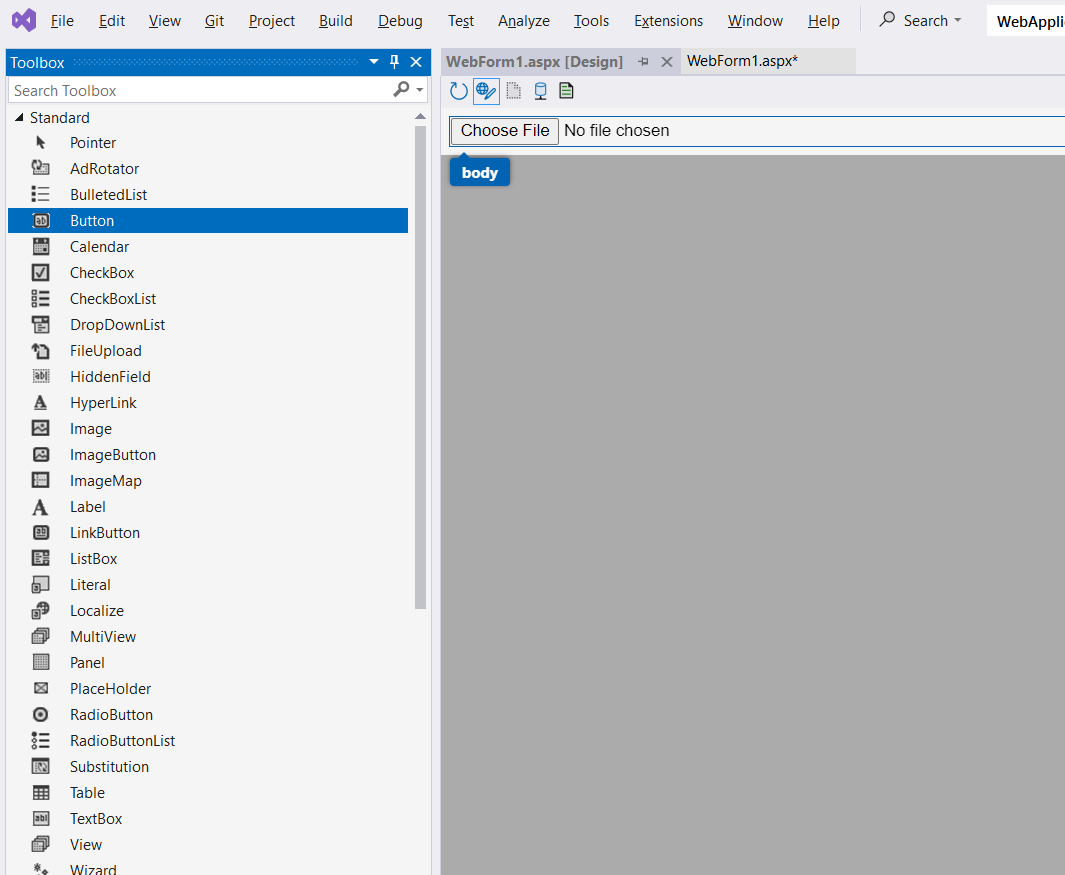Click the globe edit icon in the designer toolbar
Viewport: 1065px width, 875px height.
tap(486, 90)
